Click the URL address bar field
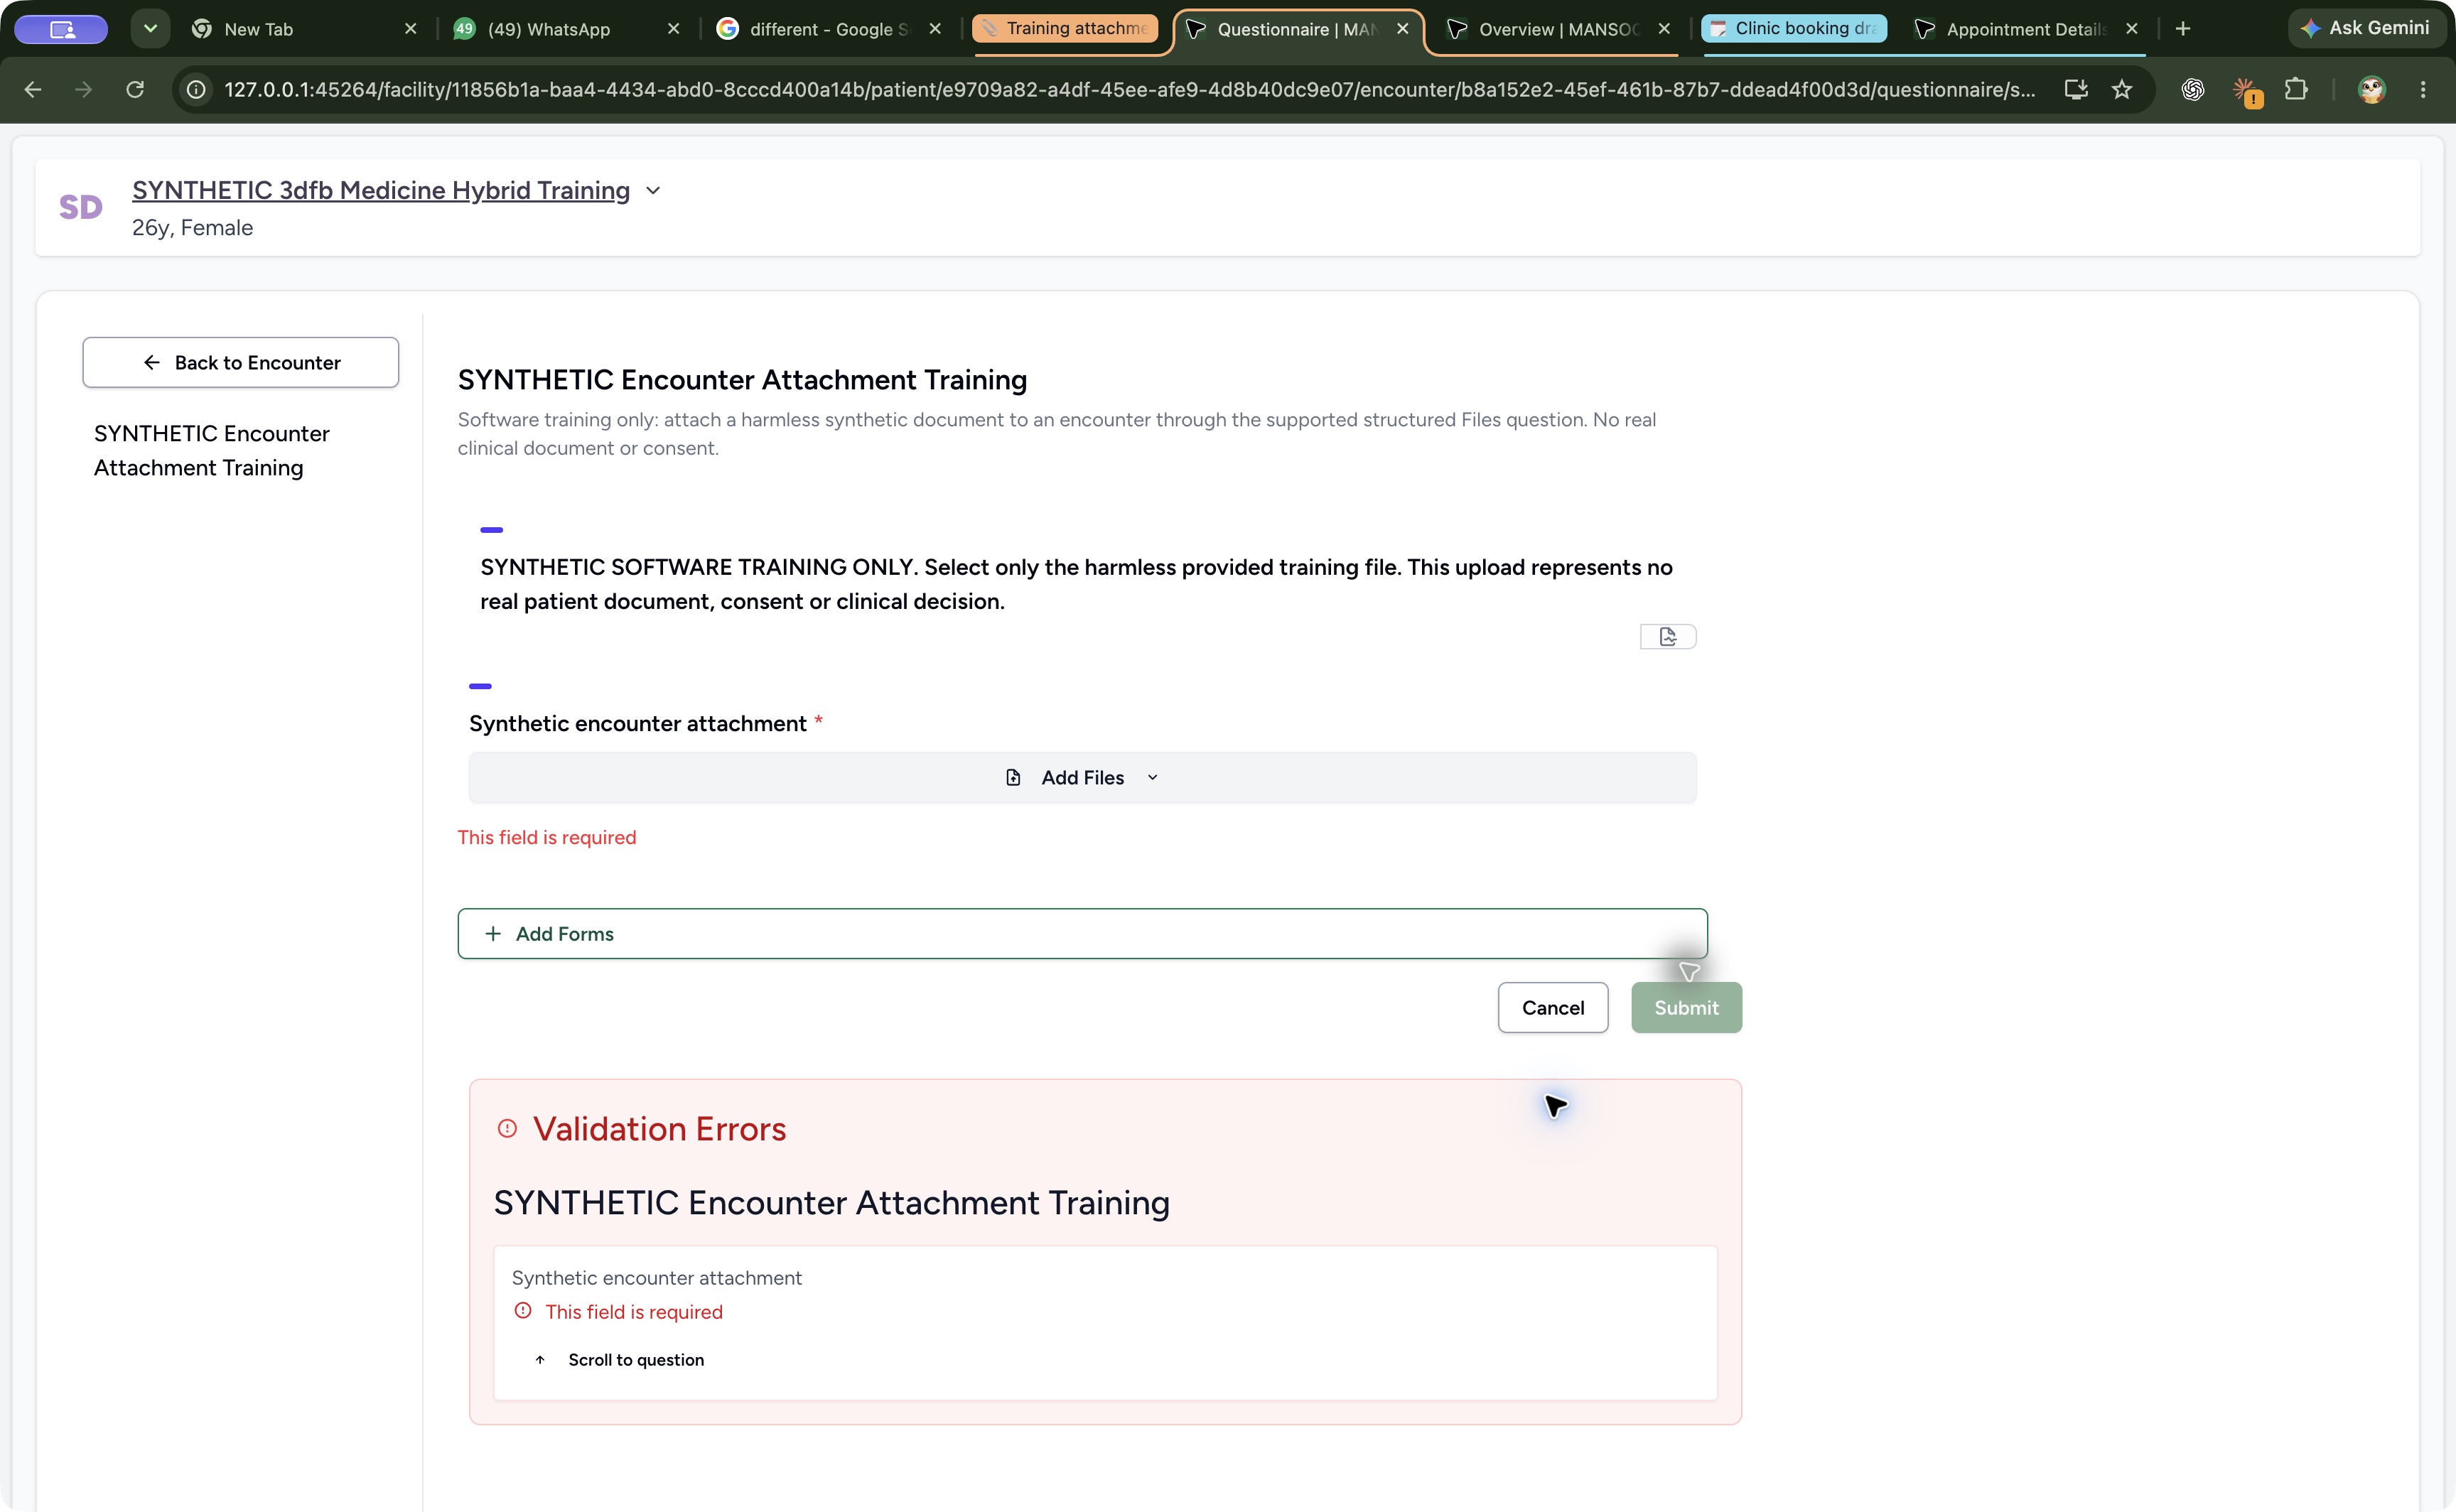Image resolution: width=2456 pixels, height=1512 pixels. (x=1130, y=90)
